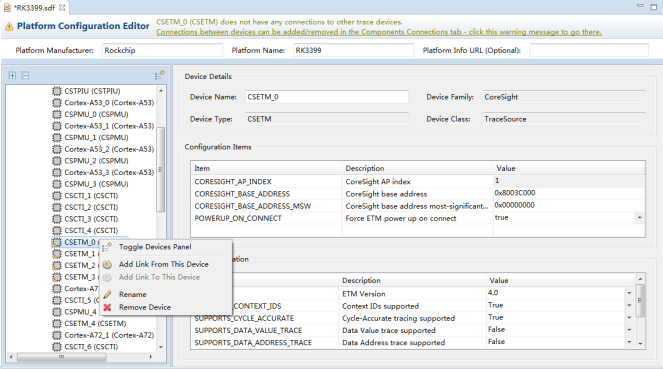Select Remove Device in the context menu

coord(145,307)
